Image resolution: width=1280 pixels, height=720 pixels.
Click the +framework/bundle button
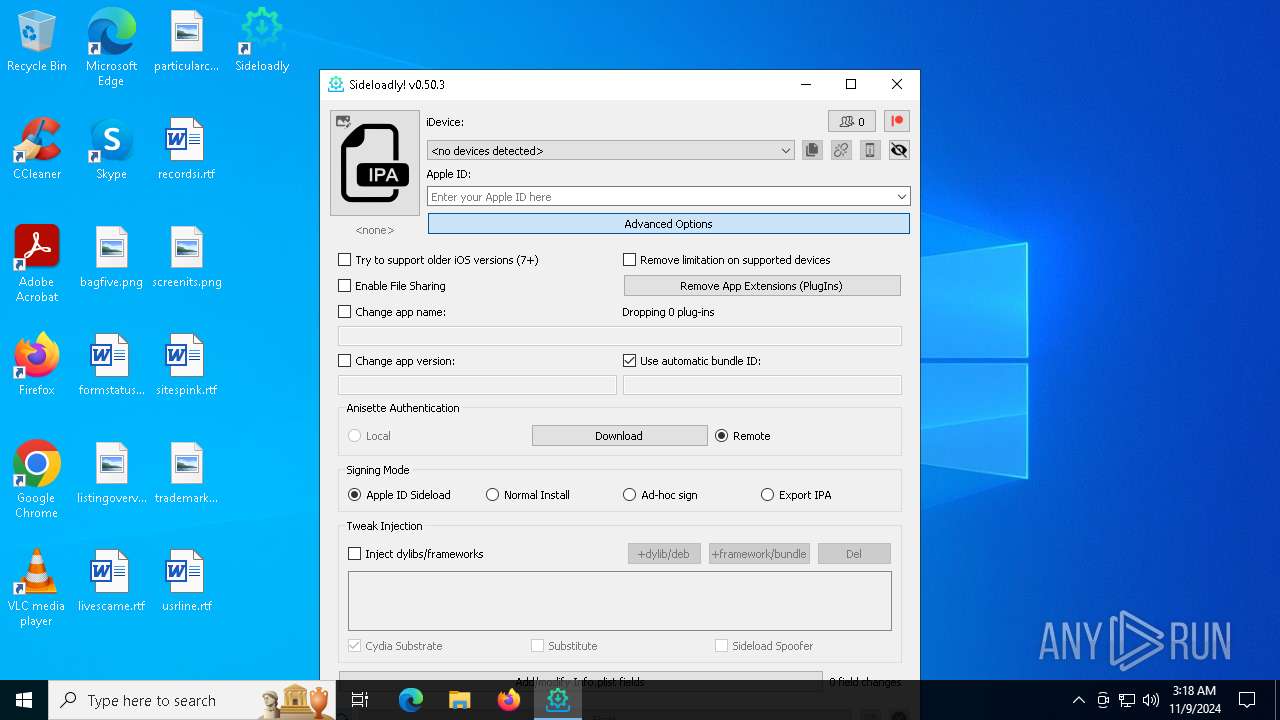pos(759,554)
